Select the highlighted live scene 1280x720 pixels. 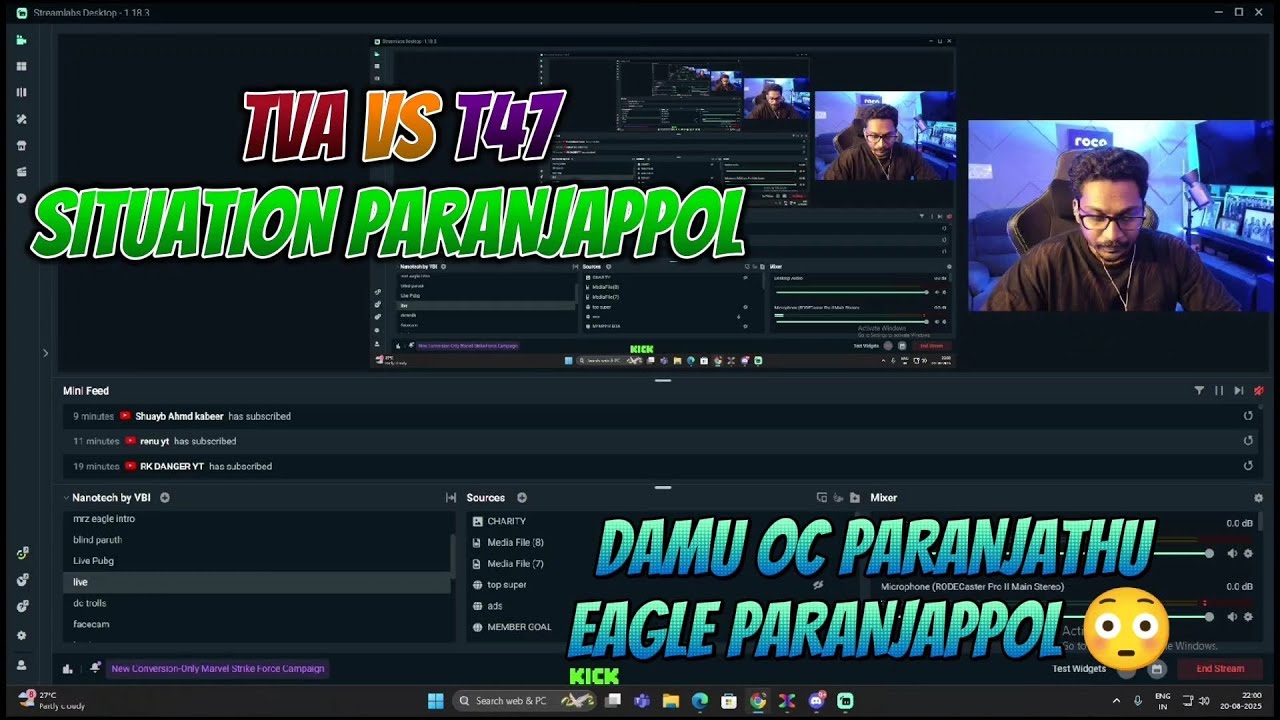[x=257, y=582]
